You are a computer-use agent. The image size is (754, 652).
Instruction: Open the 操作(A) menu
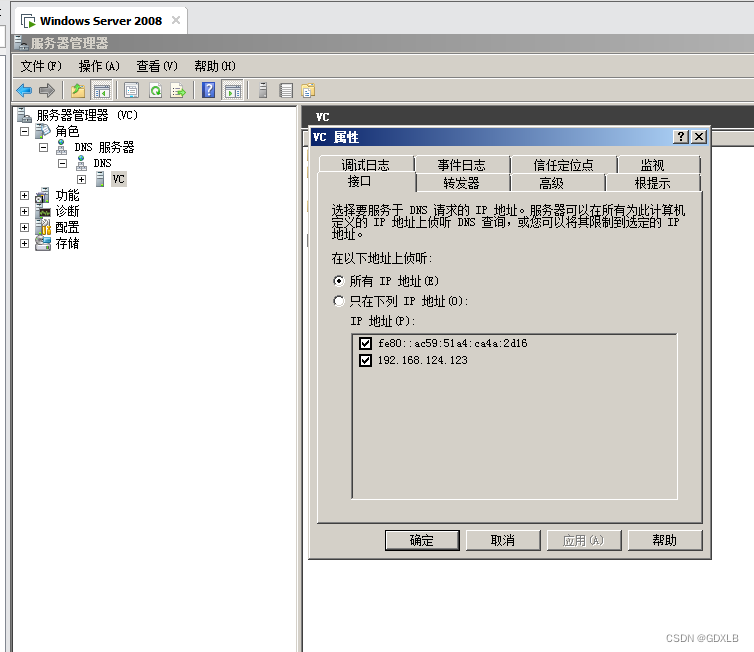(99, 66)
